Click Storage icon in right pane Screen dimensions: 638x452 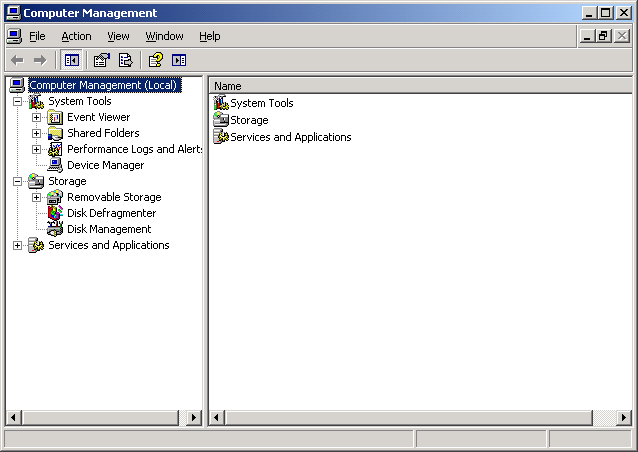click(x=221, y=120)
